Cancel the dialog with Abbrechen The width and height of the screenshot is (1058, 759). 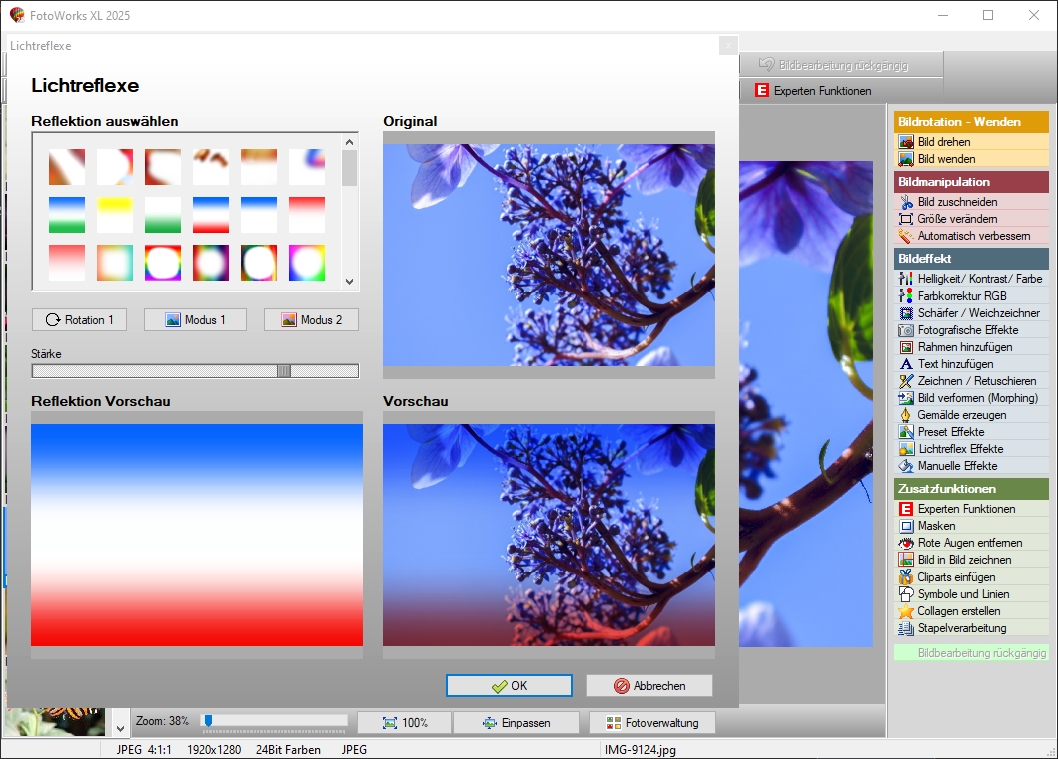pyautogui.click(x=649, y=686)
